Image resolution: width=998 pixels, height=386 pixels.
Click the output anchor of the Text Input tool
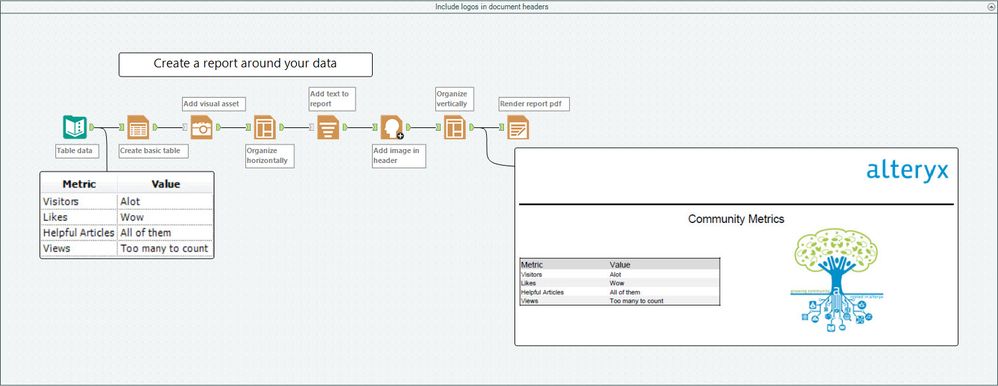(x=92, y=127)
